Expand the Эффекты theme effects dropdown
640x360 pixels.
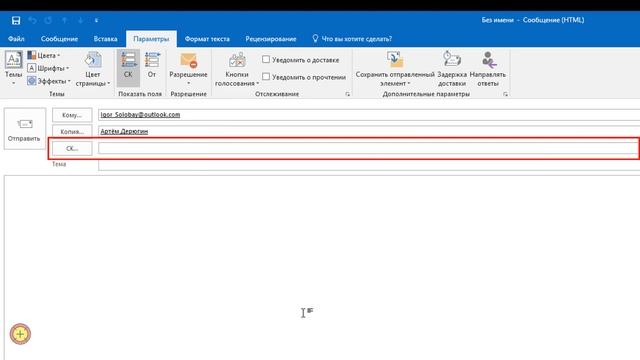click(x=49, y=81)
